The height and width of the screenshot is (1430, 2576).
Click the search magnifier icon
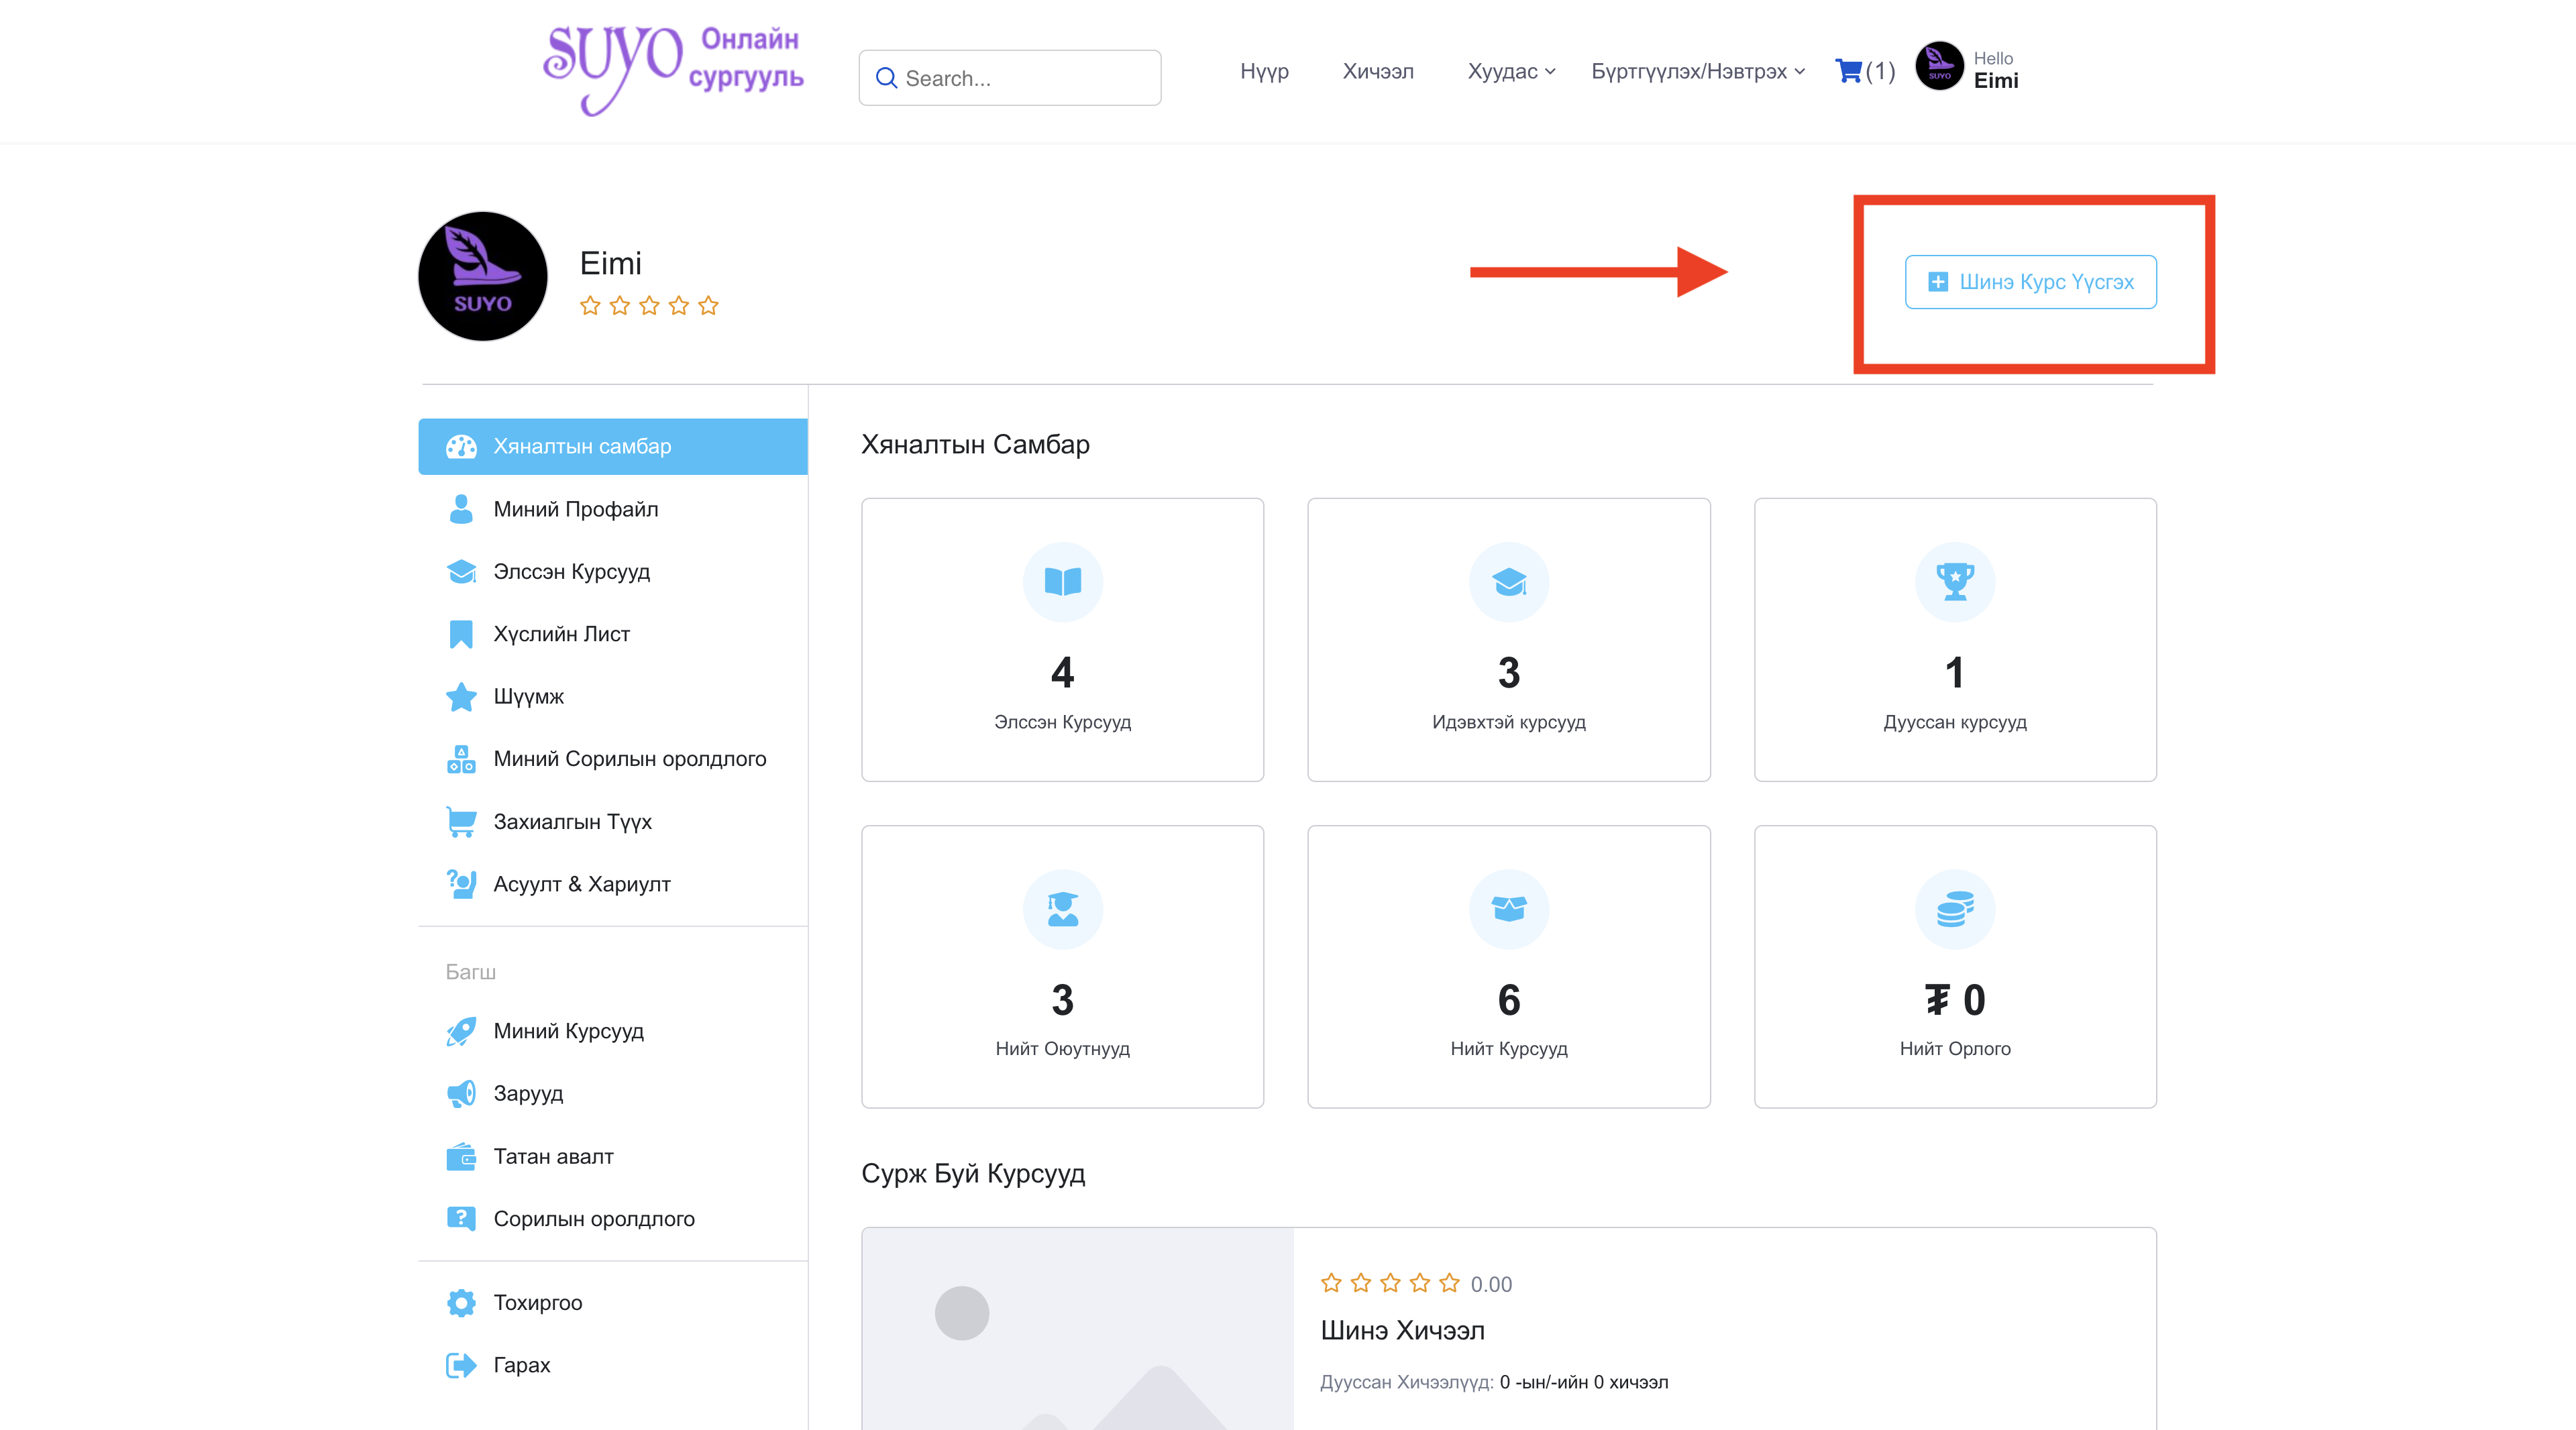pos(886,78)
